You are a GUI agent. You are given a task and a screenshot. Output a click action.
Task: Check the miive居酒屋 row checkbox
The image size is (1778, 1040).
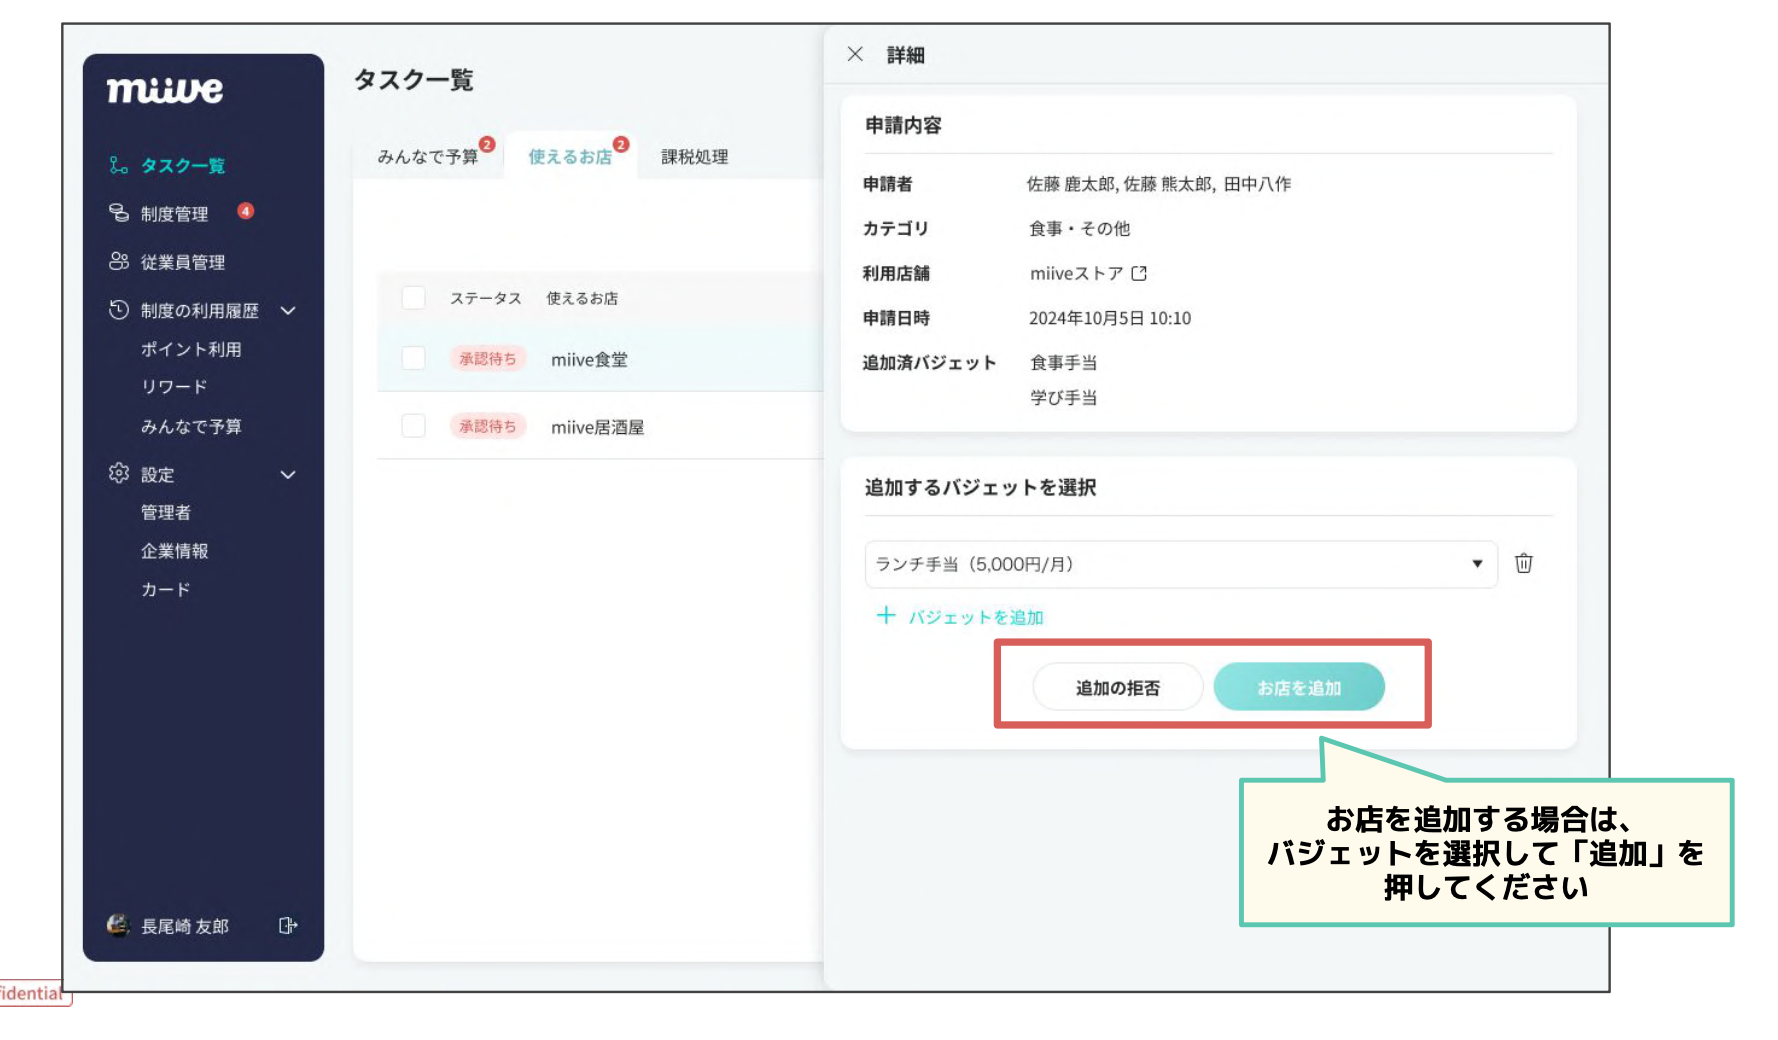point(413,427)
